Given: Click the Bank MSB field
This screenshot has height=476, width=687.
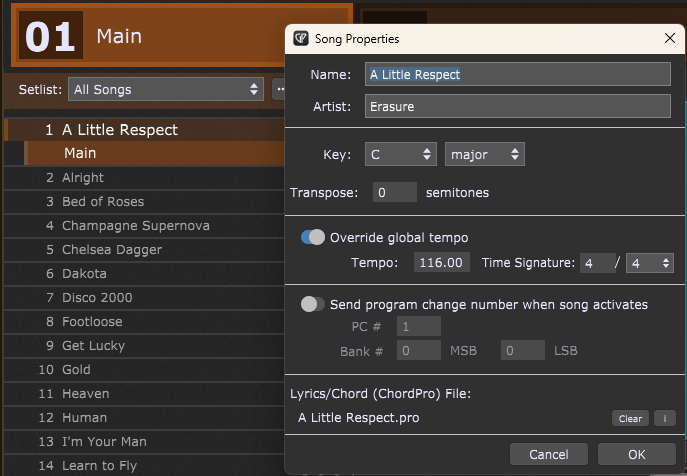Looking at the screenshot, I should pos(418,350).
